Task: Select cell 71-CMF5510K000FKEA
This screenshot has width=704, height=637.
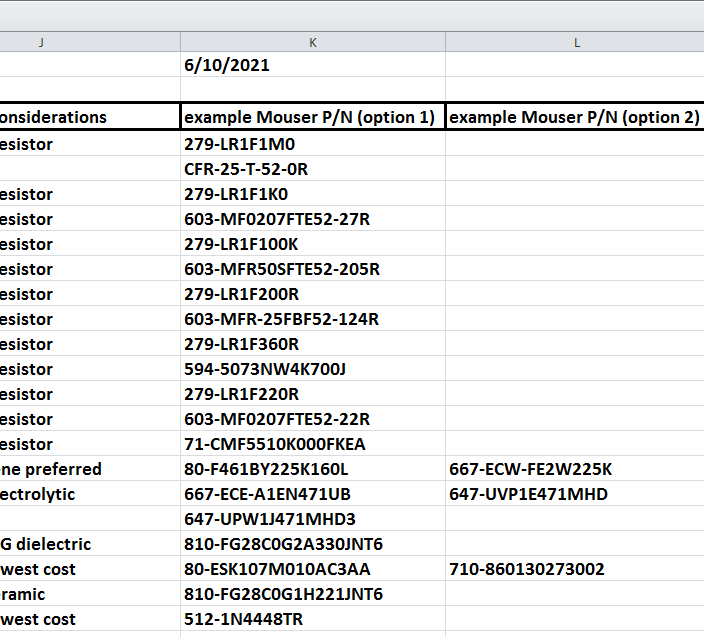Action: point(313,444)
